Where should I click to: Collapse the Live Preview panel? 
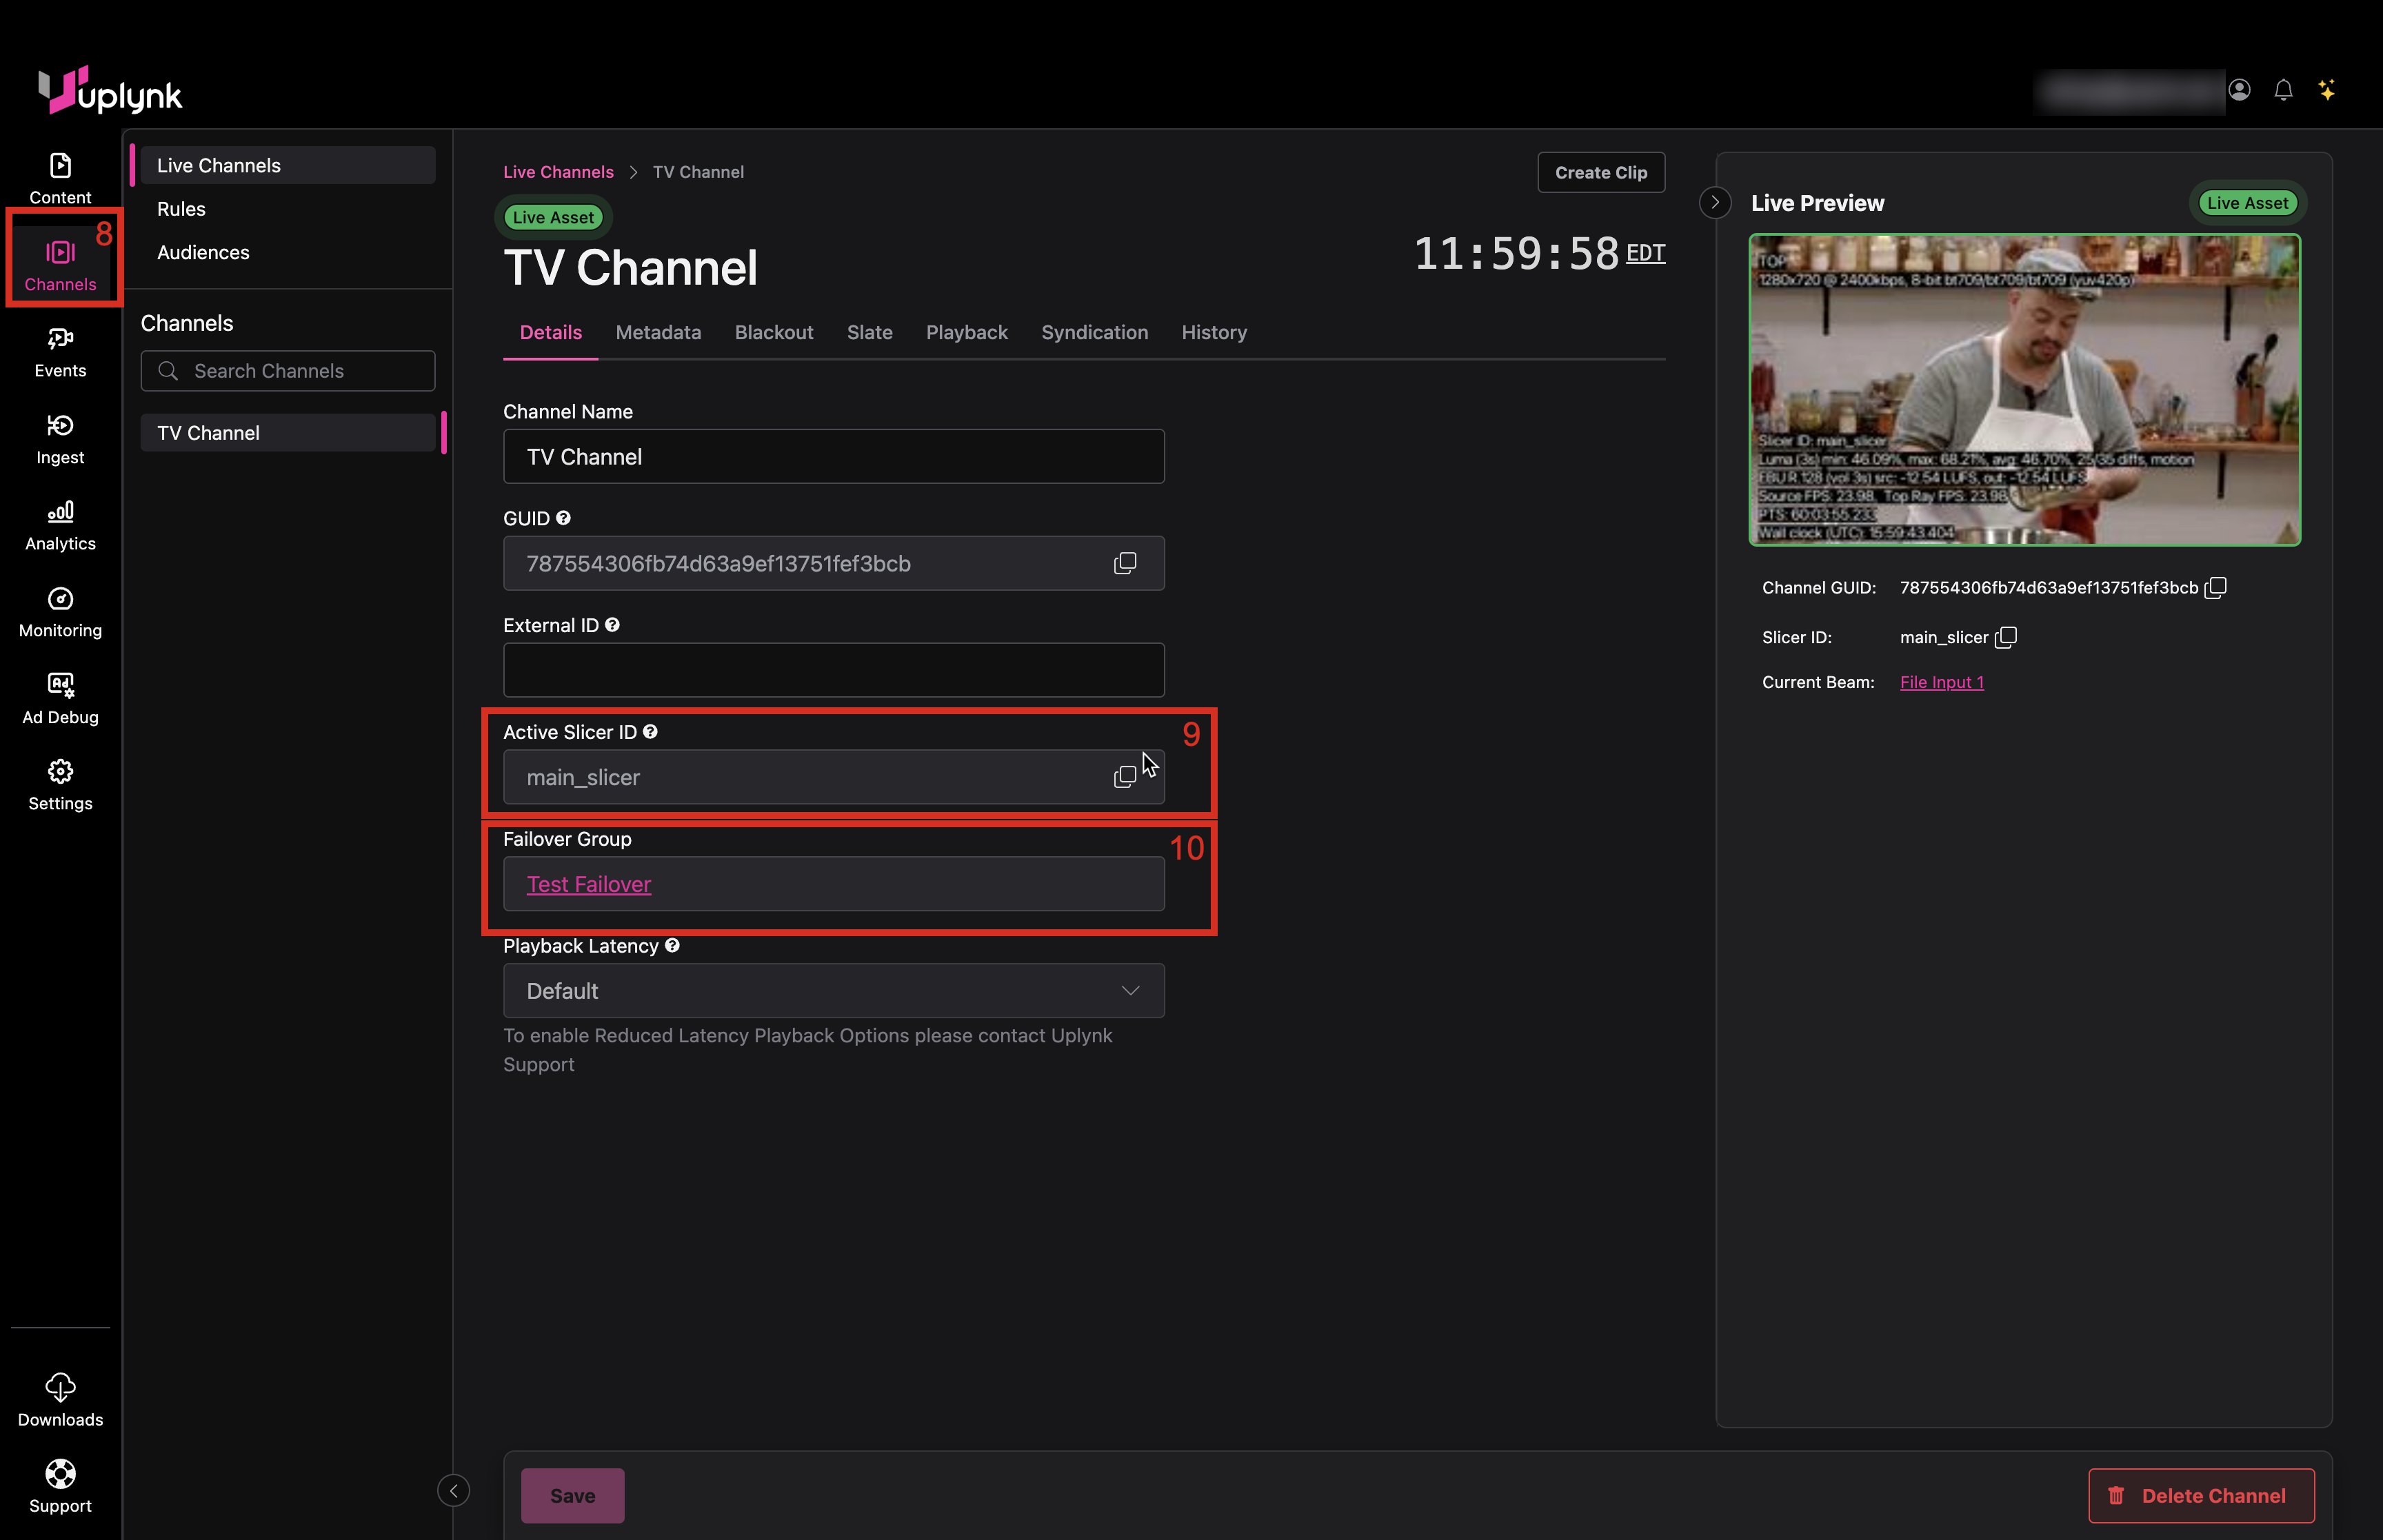[1715, 203]
